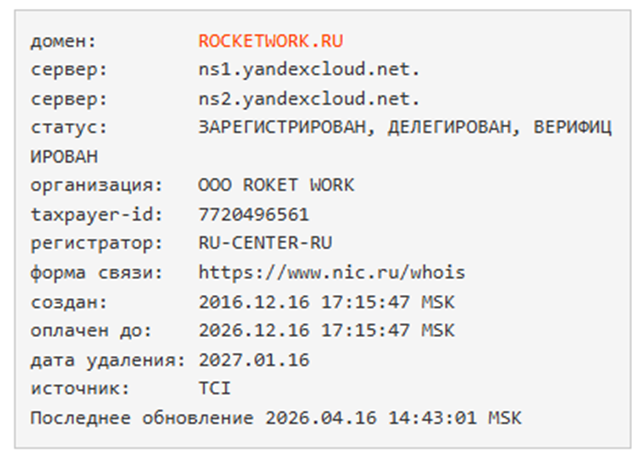Click the deletion date 2027.01.16
This screenshot has width=644, height=463.
point(254,359)
